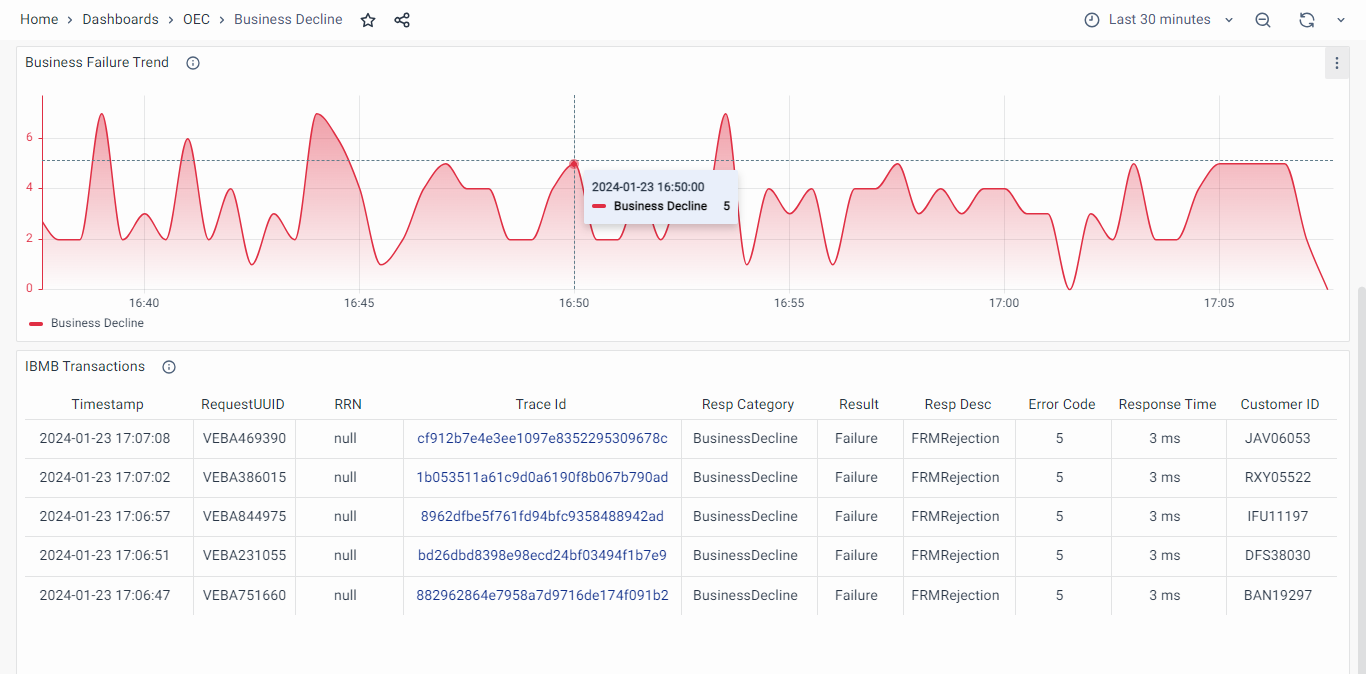The image size is (1366, 674).
Task: Navigate to OEC folder breadcrumb
Action: [x=196, y=20]
